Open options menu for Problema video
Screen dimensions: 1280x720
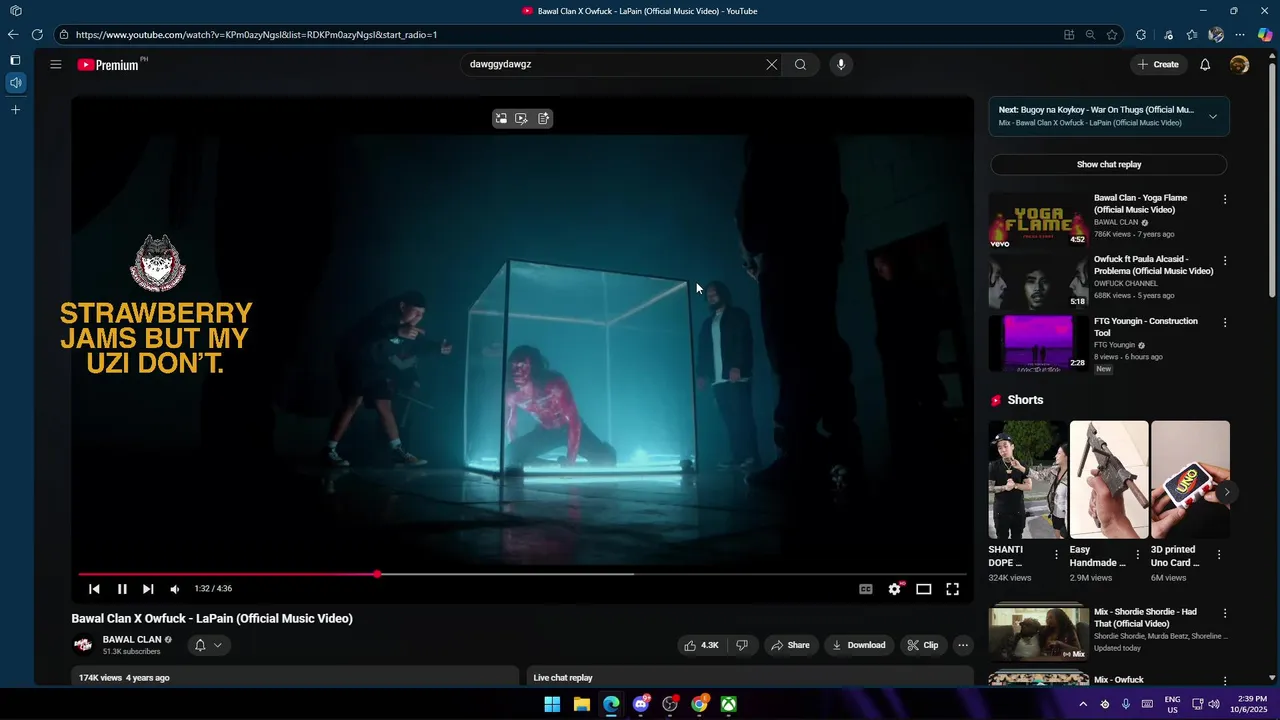coord(1225,261)
